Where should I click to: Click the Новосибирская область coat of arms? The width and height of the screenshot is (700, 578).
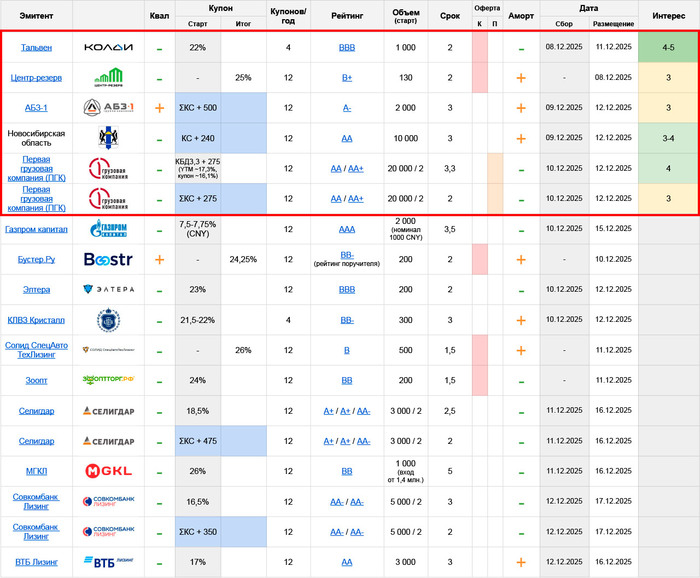pos(108,138)
